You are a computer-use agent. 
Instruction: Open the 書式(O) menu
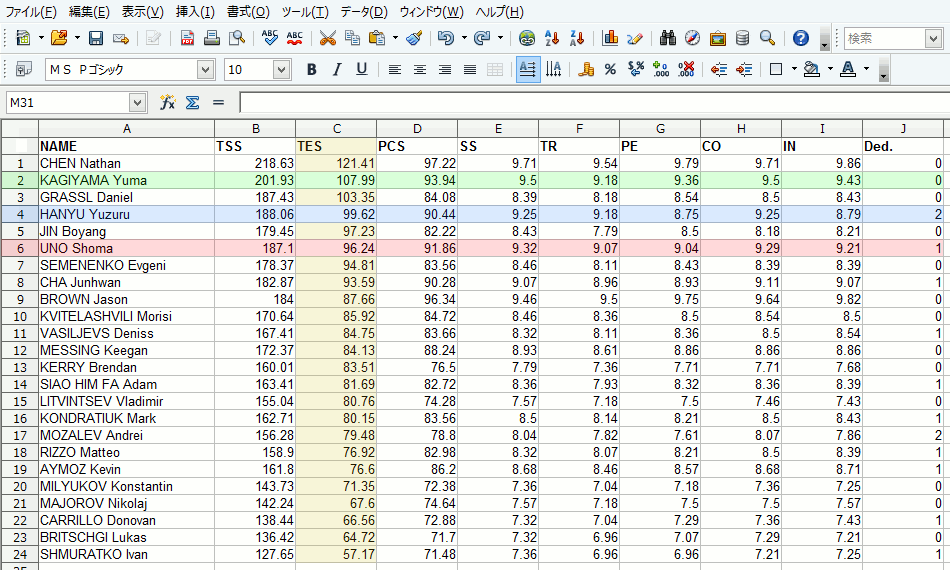coord(248,12)
